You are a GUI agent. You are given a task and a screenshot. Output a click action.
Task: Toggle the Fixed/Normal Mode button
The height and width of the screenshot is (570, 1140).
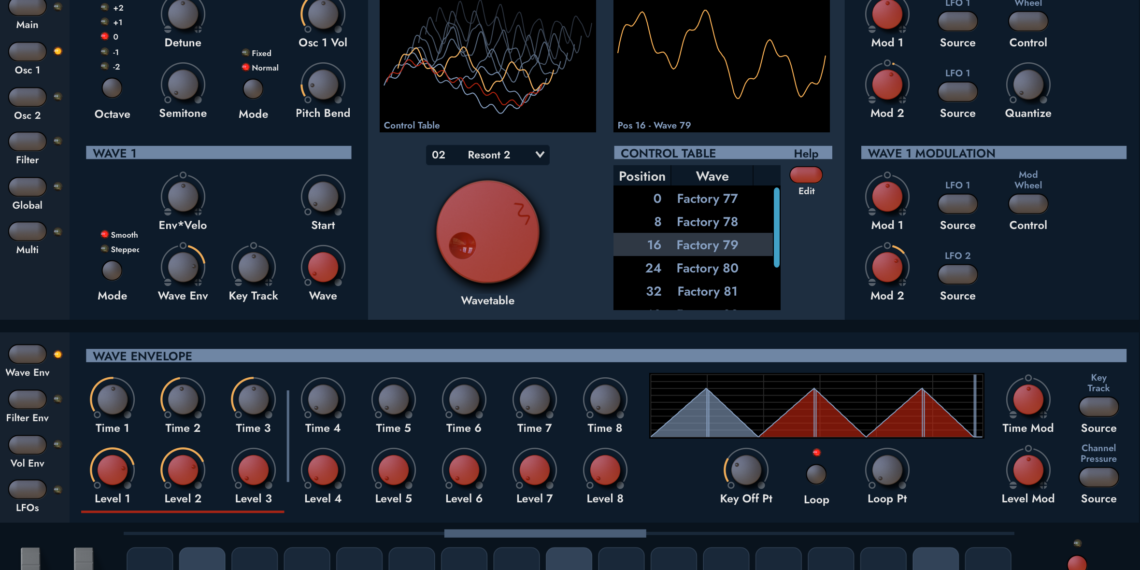[x=253, y=88]
